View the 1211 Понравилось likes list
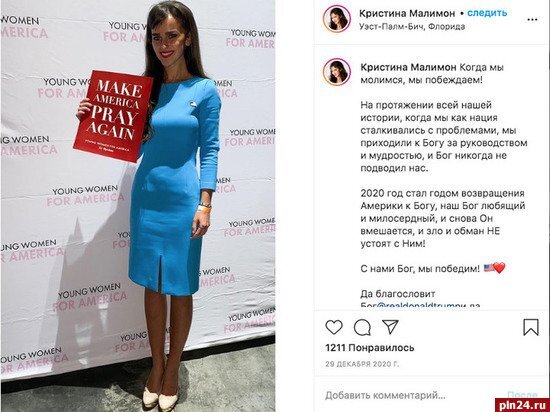 [x=370, y=348]
